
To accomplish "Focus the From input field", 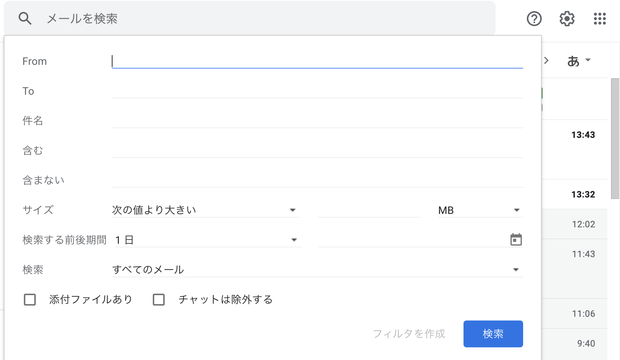I will coord(317,61).
